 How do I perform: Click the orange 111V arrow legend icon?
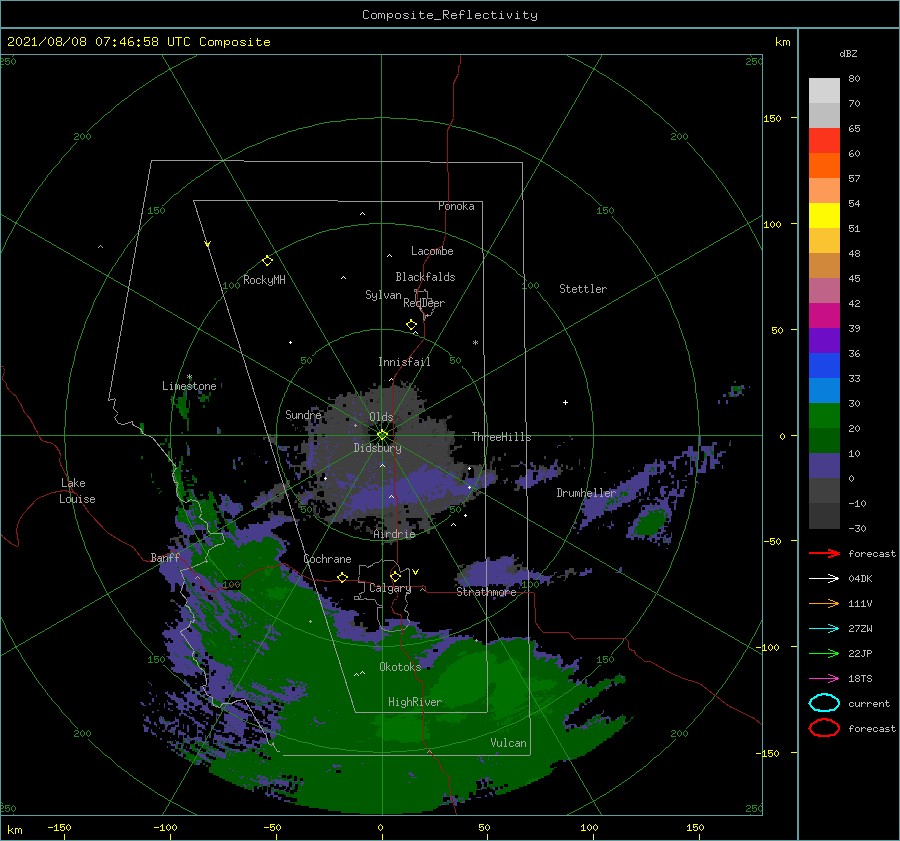pyautogui.click(x=824, y=603)
